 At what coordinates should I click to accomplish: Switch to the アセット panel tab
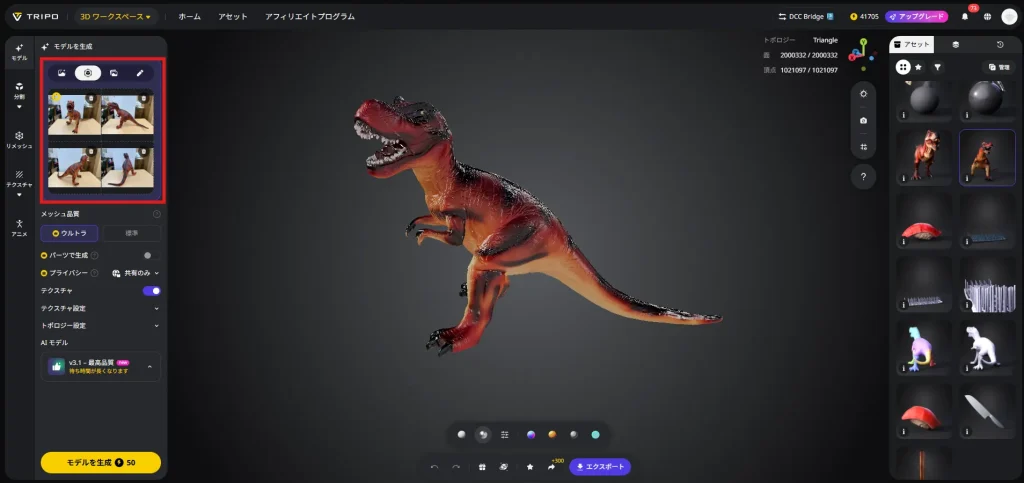click(x=911, y=45)
